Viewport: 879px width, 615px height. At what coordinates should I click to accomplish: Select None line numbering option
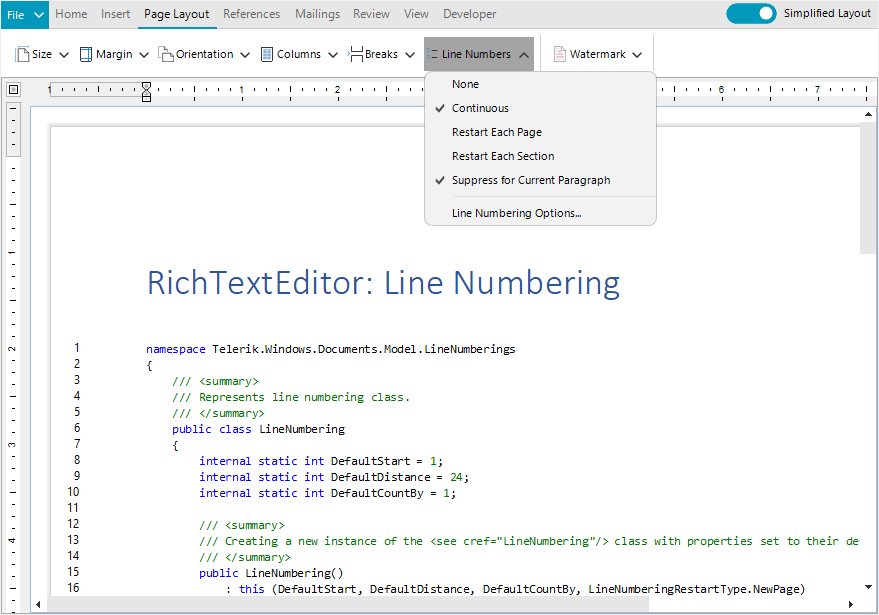(x=540, y=84)
